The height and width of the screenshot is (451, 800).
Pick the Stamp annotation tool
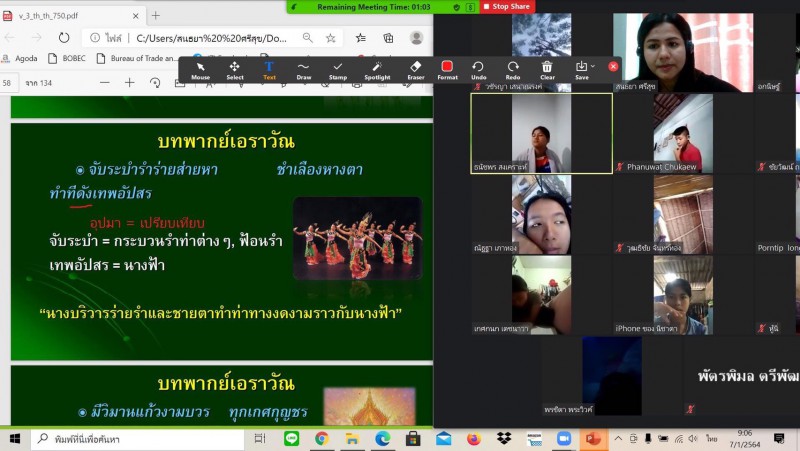pos(338,69)
